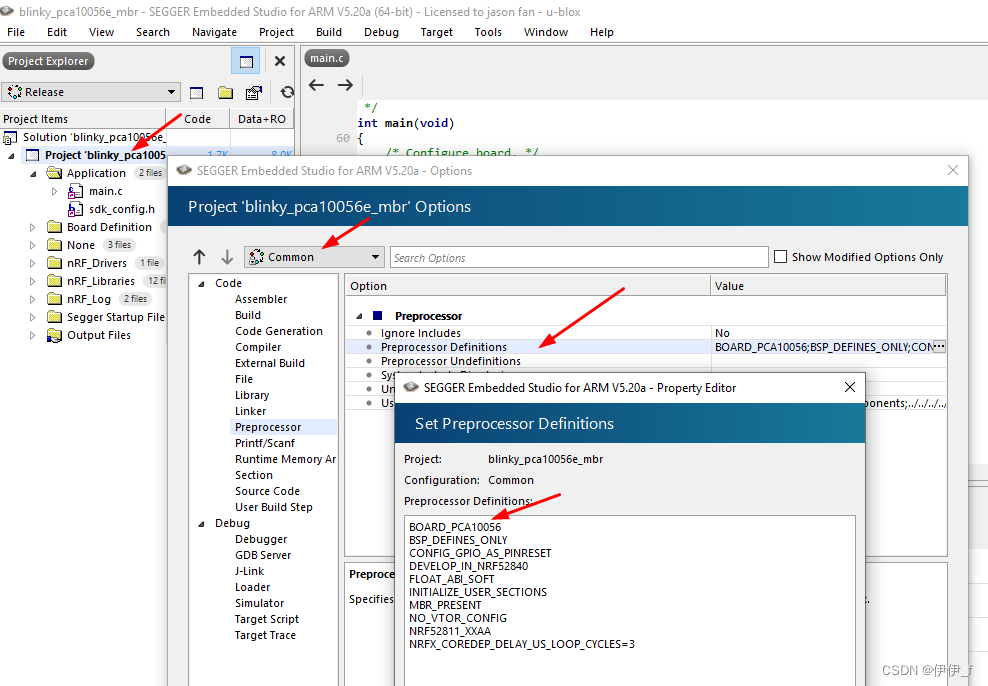The image size is (988, 686).
Task: Close the Property Editor dialog
Action: [x=849, y=387]
